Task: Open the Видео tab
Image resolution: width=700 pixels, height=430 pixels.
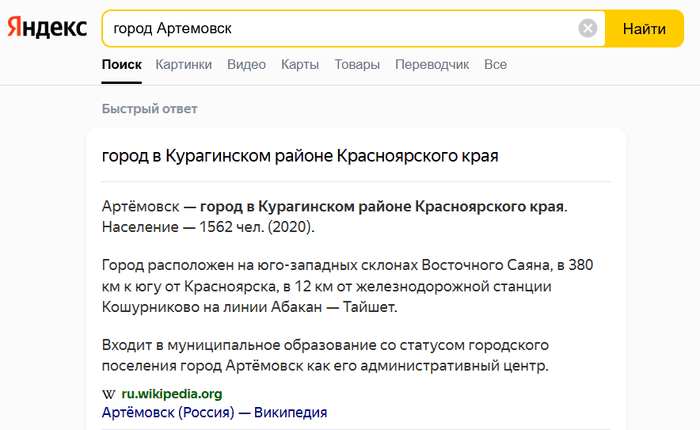Action: click(x=246, y=64)
